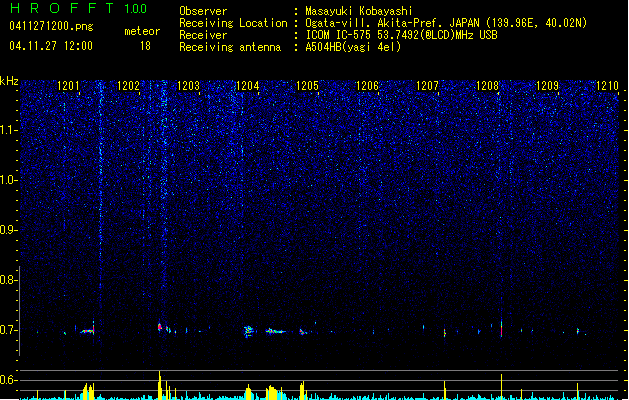This screenshot has width=629, height=400.
Task: Click the 1209 time marker
Action: pos(547,86)
